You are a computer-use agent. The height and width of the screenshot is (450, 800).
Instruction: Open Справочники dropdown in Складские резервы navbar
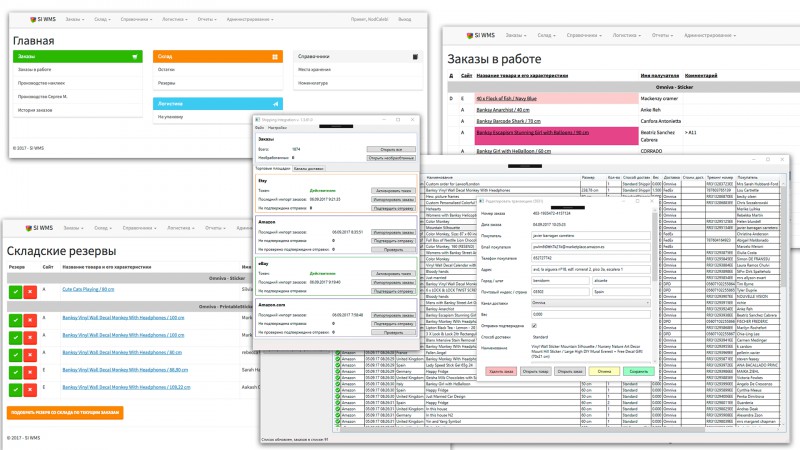[x=139, y=228]
